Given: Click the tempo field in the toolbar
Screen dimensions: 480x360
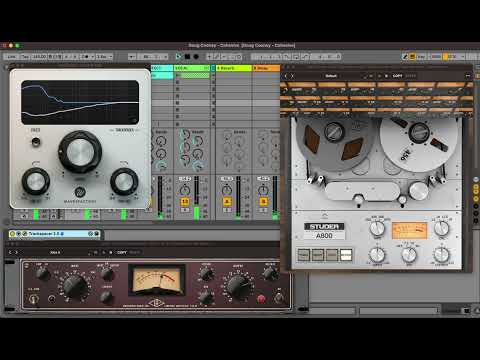Looking at the screenshot, I should click(39, 57).
